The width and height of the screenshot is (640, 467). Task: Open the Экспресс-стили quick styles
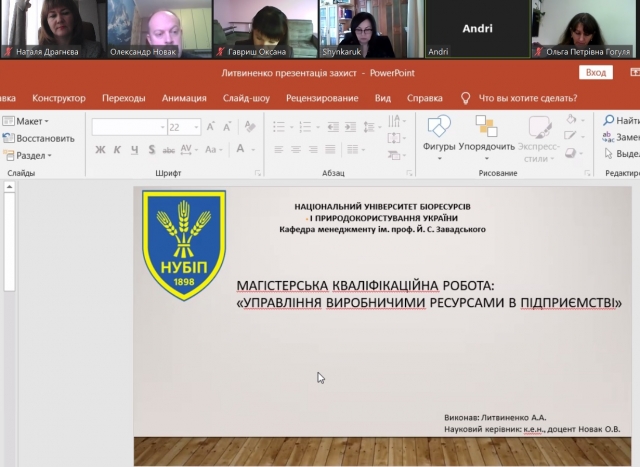point(538,139)
